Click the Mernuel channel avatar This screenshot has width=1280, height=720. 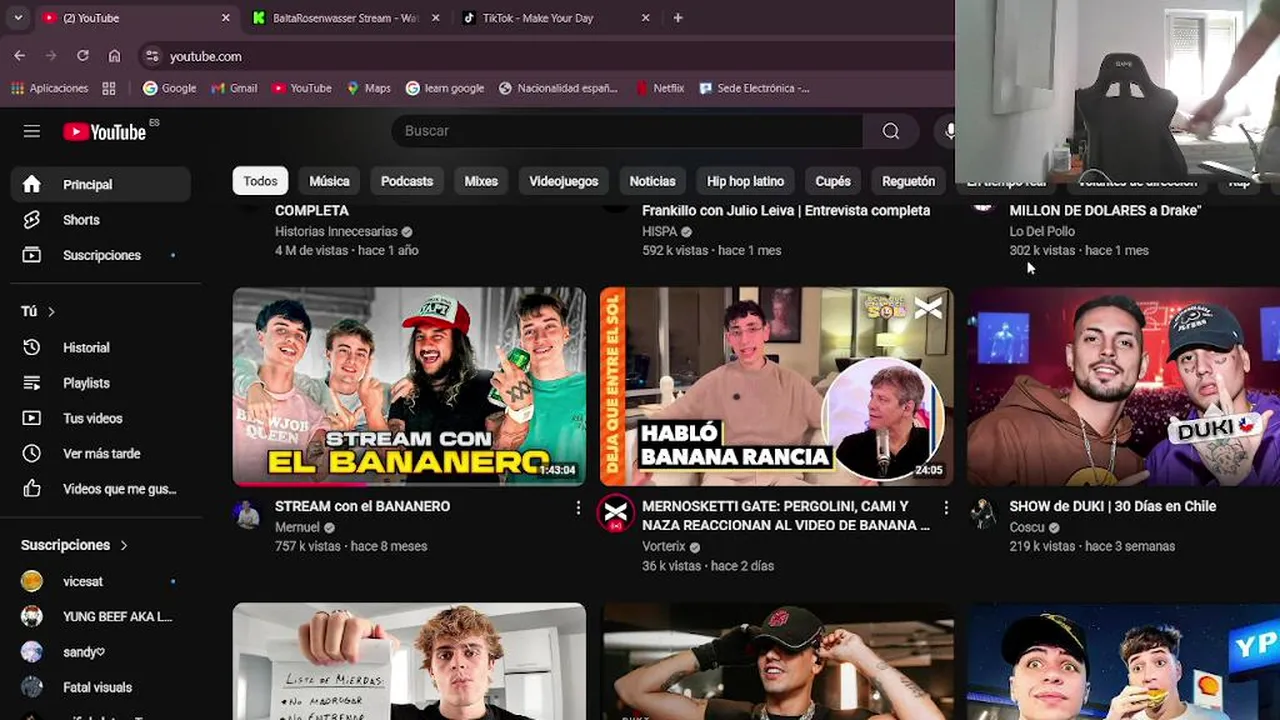coord(247,514)
